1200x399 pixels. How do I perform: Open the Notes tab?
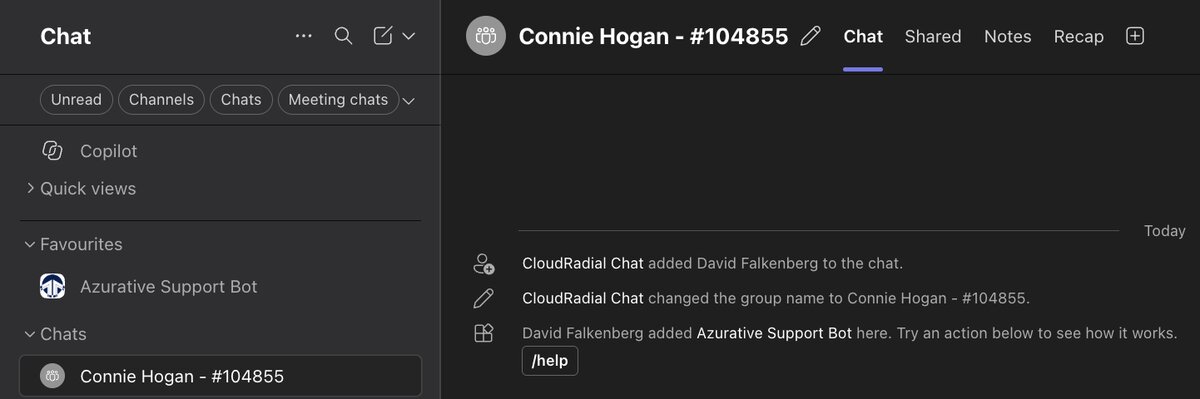tap(1007, 36)
